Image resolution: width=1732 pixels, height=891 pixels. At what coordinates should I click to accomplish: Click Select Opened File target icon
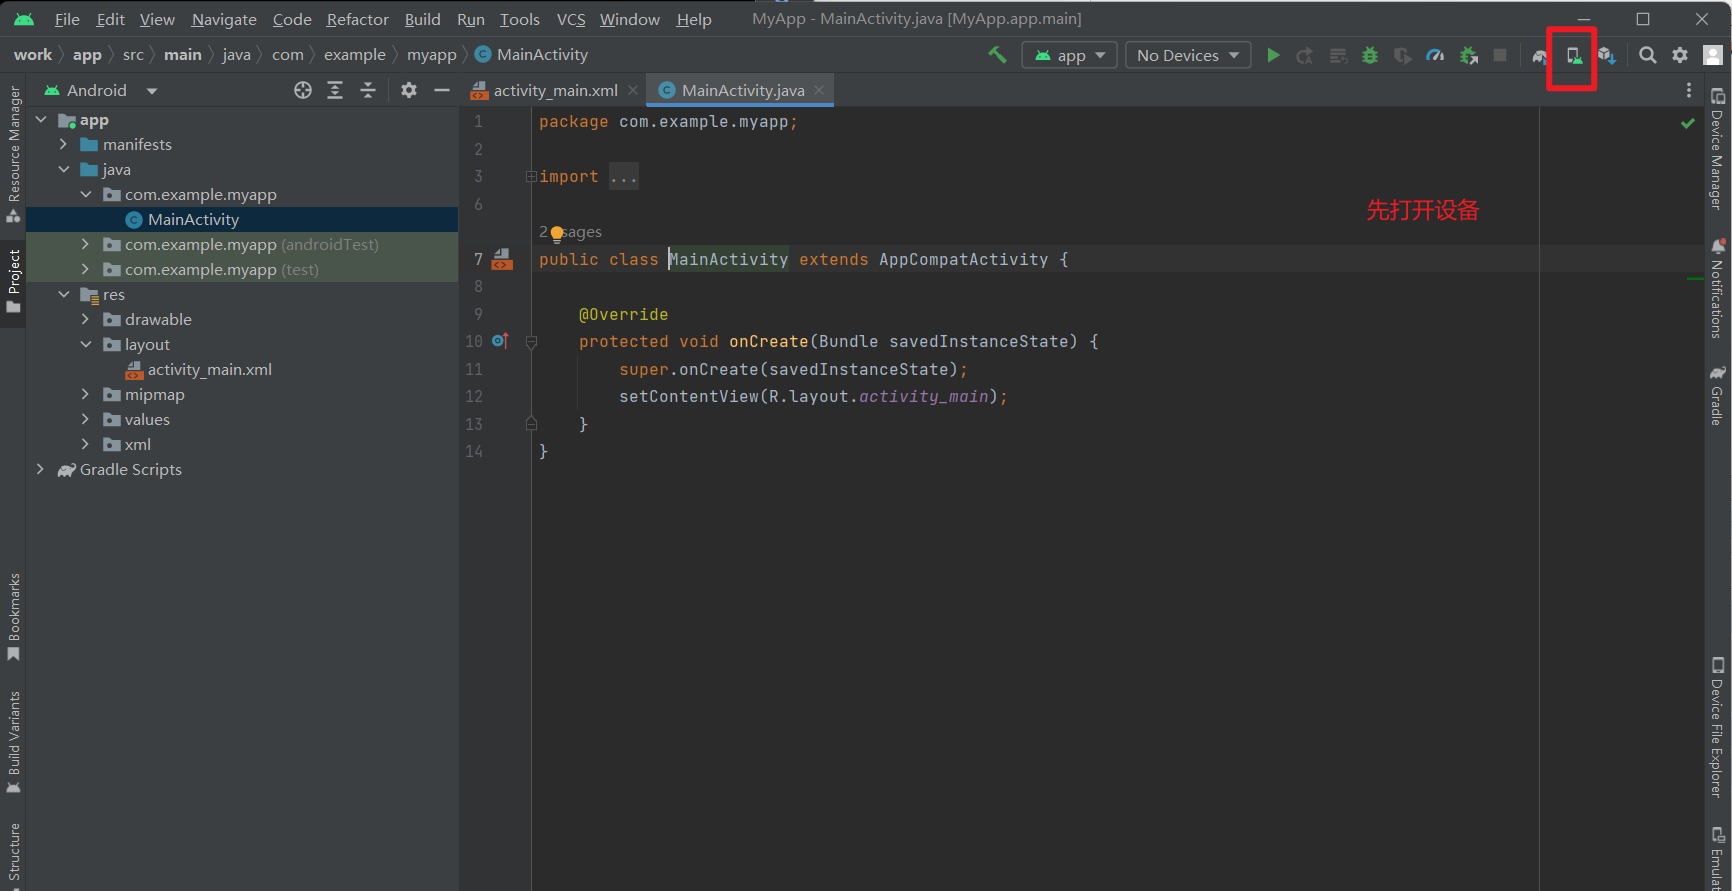click(x=303, y=90)
